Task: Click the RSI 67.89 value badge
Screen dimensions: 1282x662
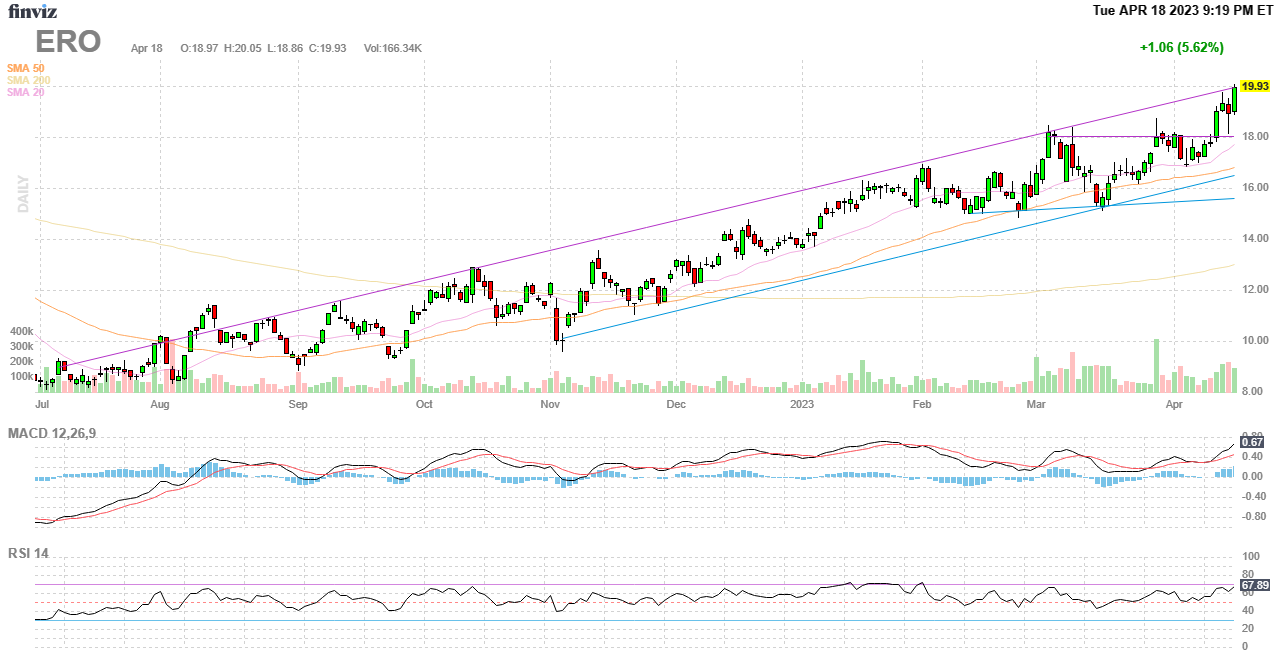Action: (x=1254, y=585)
